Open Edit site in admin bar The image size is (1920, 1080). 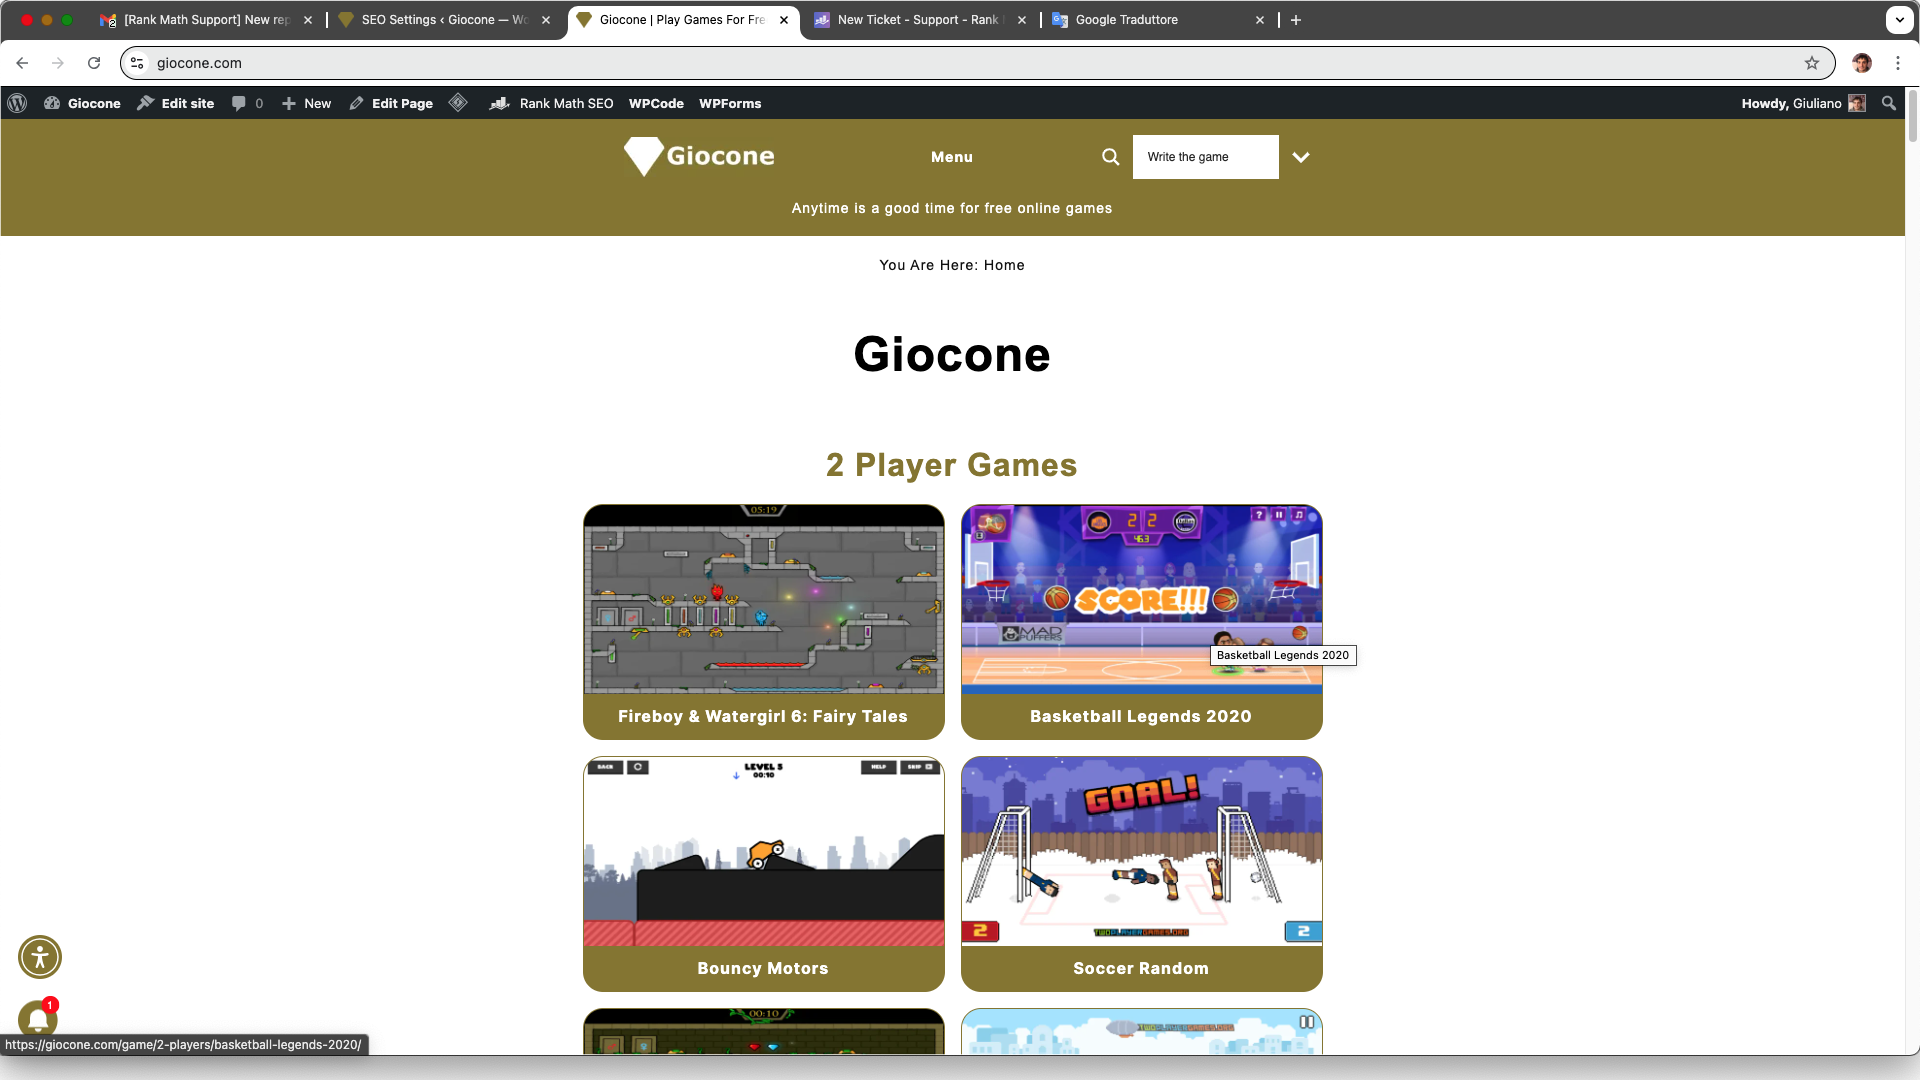point(176,103)
